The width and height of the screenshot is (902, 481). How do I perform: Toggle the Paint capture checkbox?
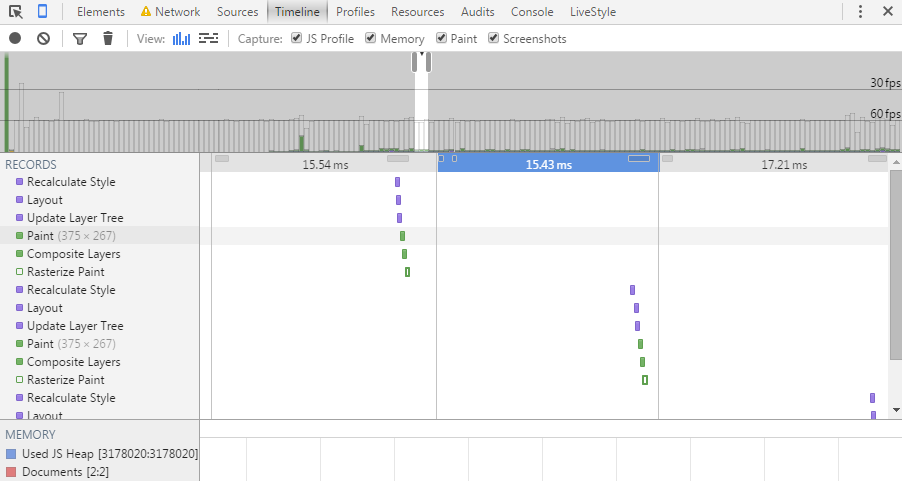pyautogui.click(x=442, y=39)
